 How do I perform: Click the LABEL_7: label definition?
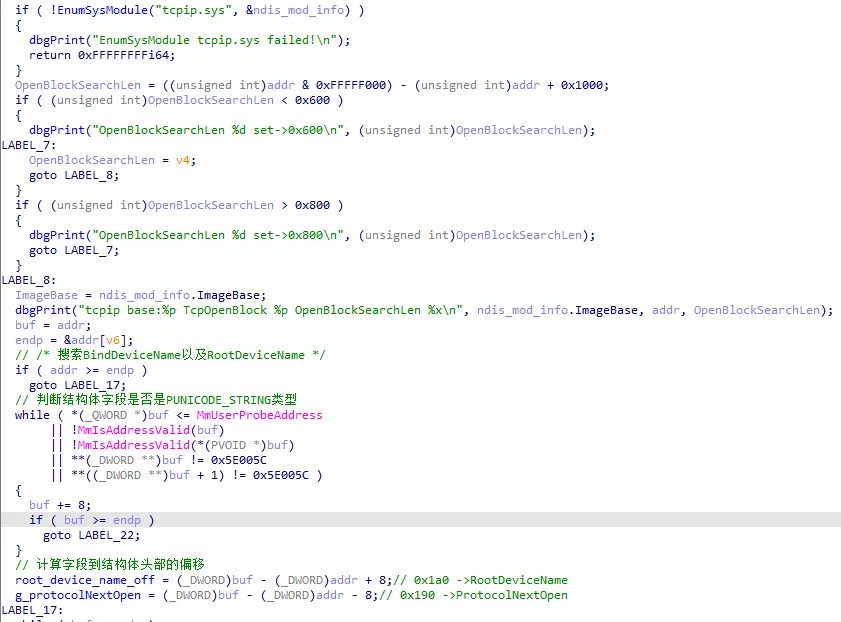(28, 145)
